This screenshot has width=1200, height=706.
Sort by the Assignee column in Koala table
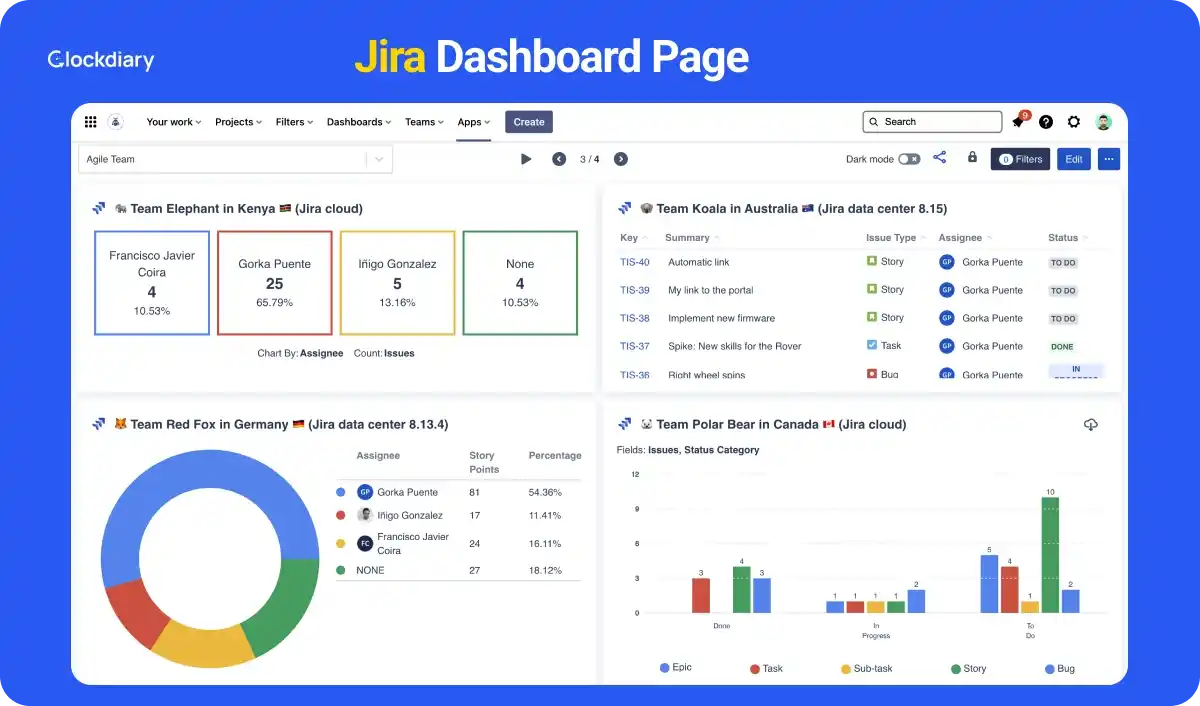[x=965, y=238]
